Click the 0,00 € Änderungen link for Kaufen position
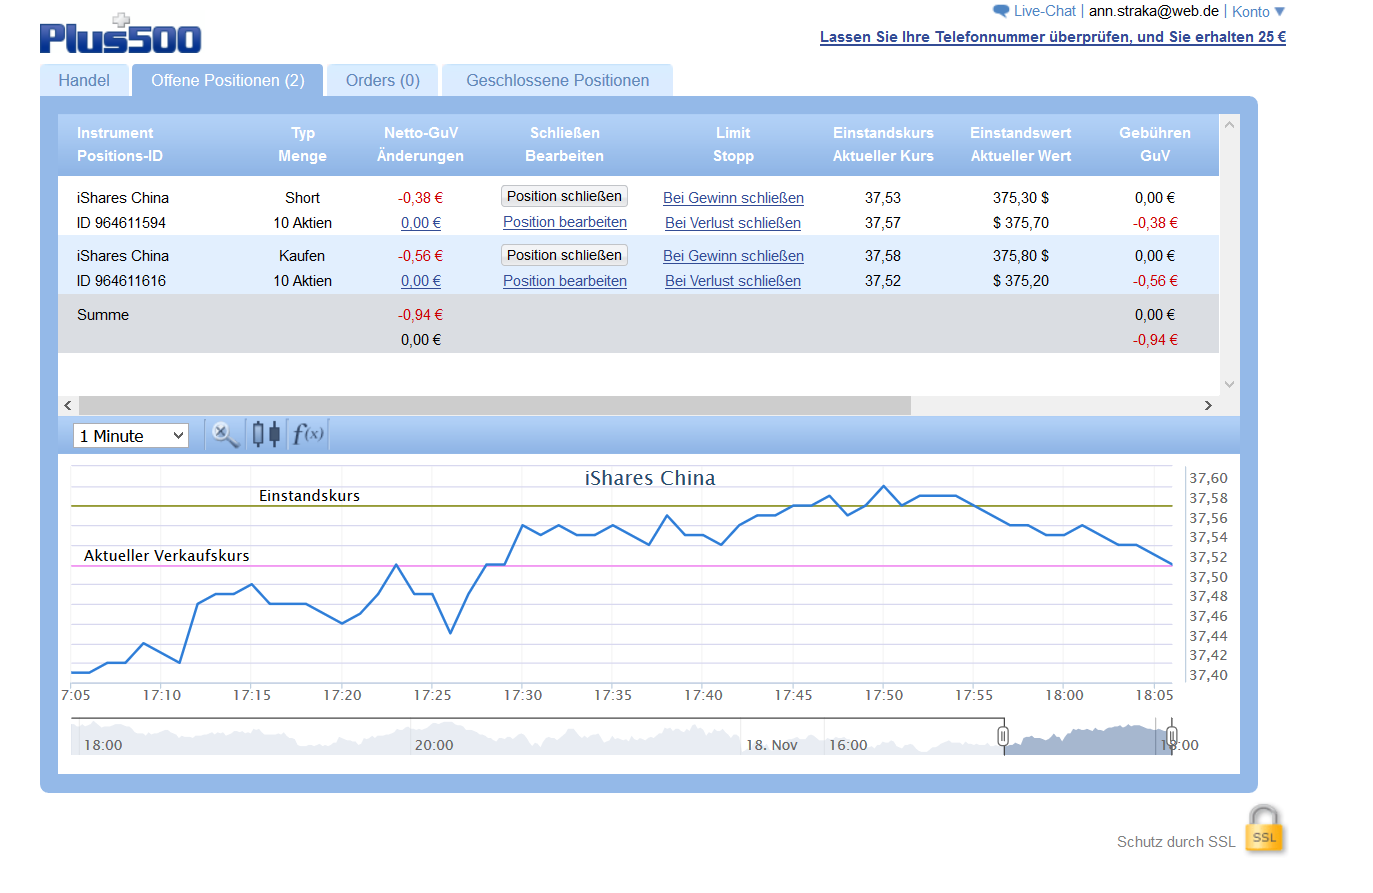Viewport: 1373px width, 893px height. pyautogui.click(x=421, y=281)
